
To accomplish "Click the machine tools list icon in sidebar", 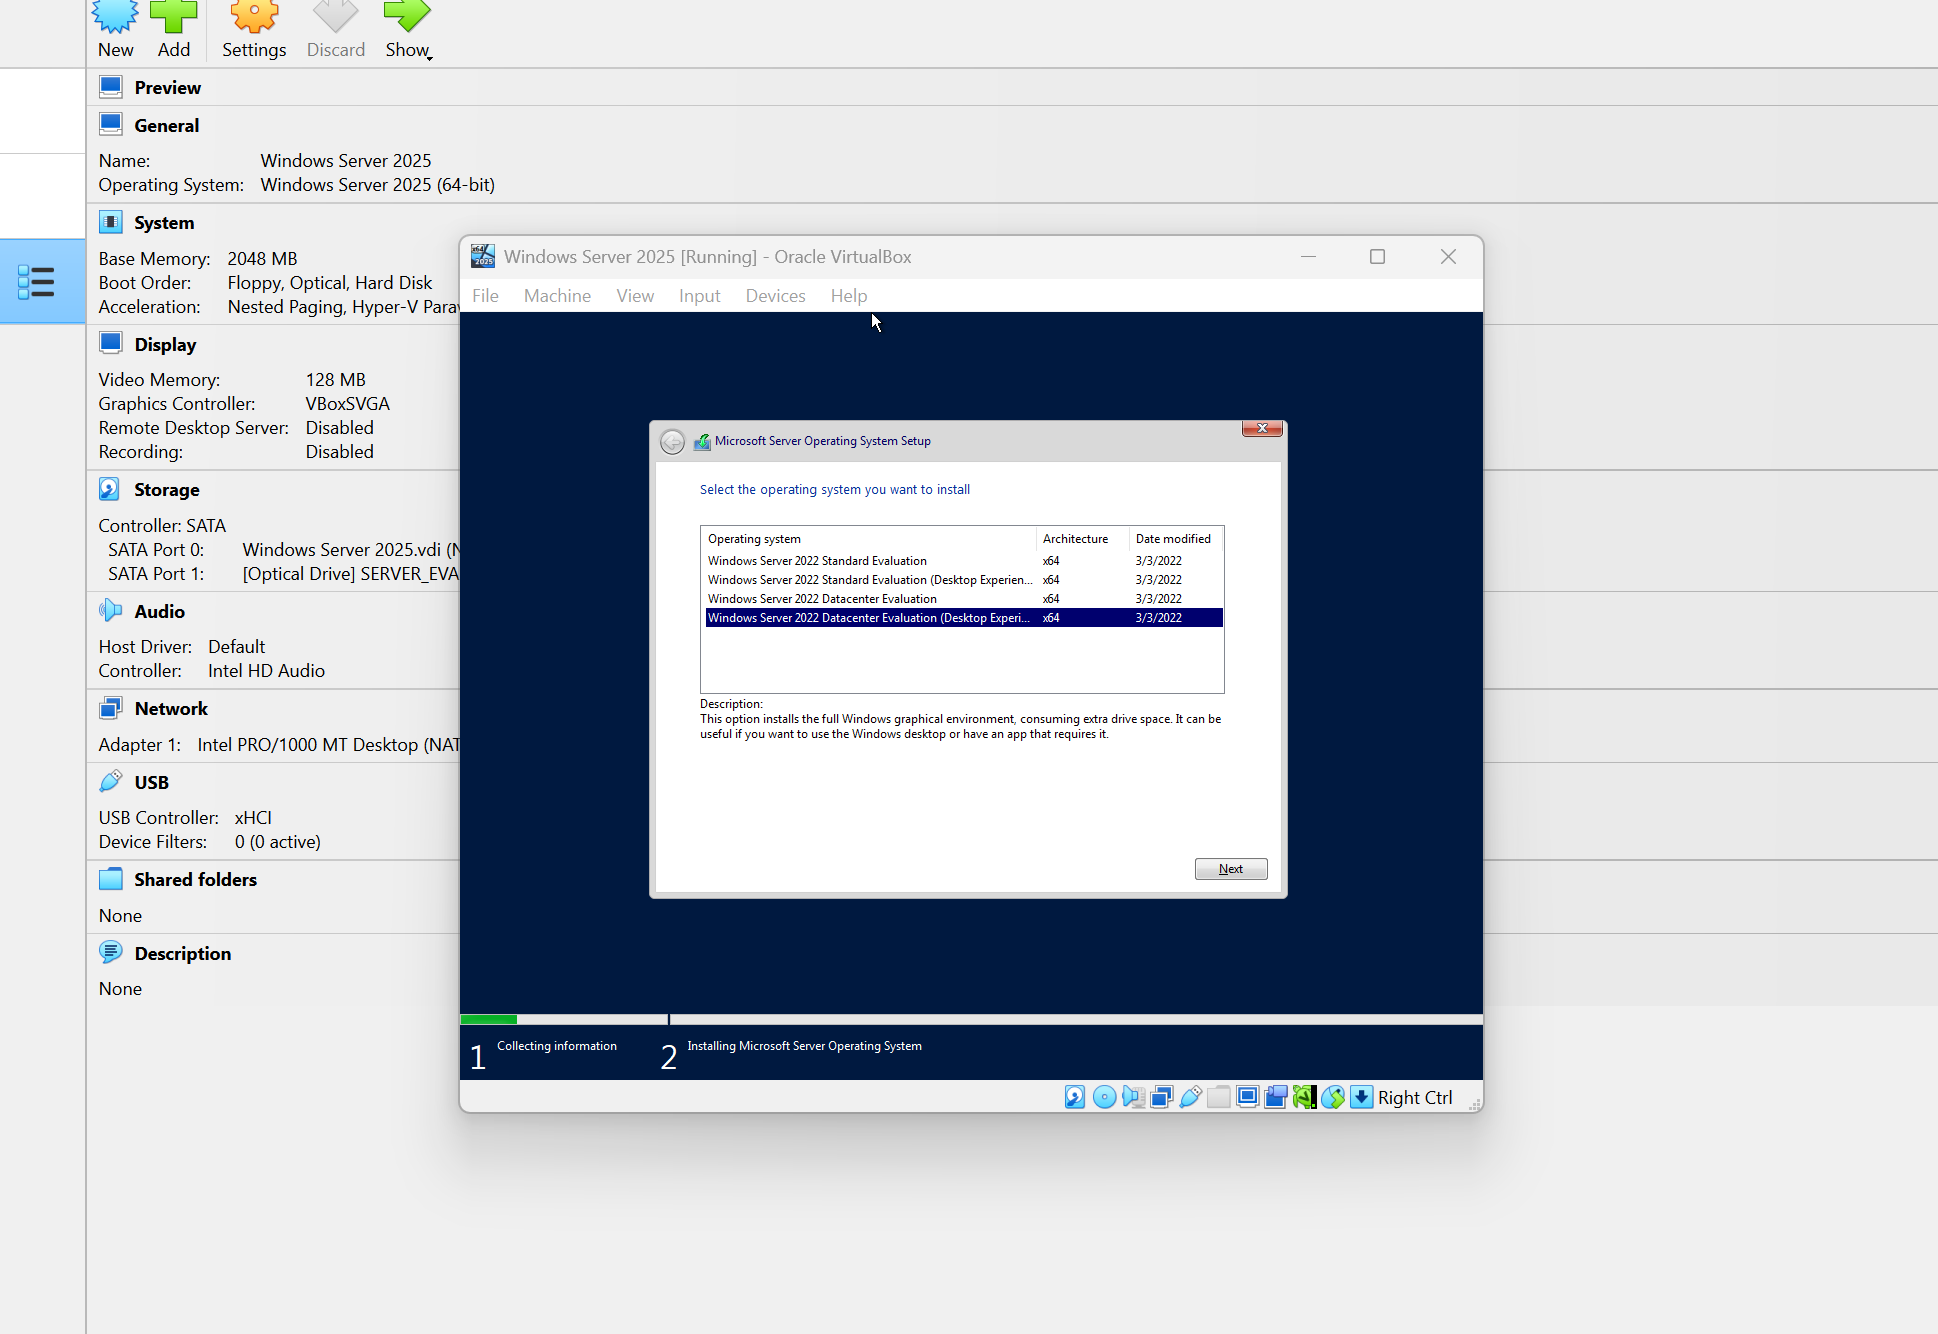I will pos(36,282).
